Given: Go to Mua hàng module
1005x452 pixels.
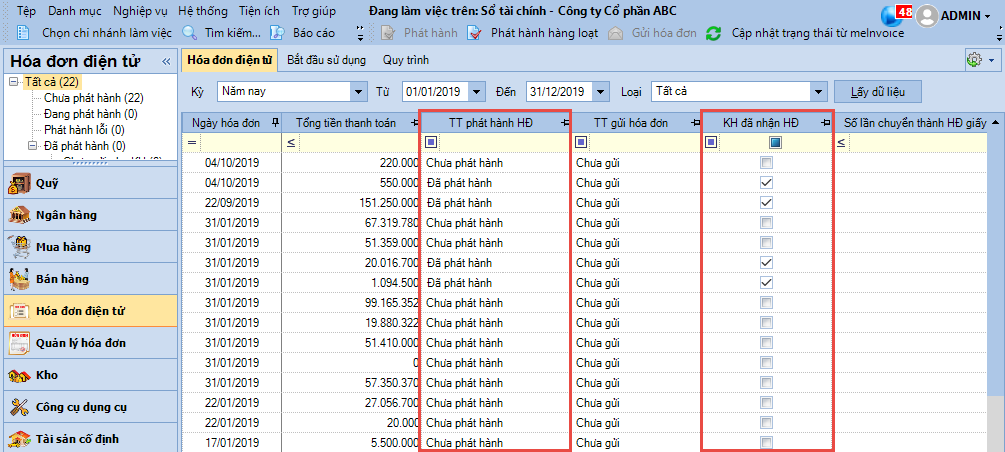Looking at the screenshot, I should coord(63,247).
